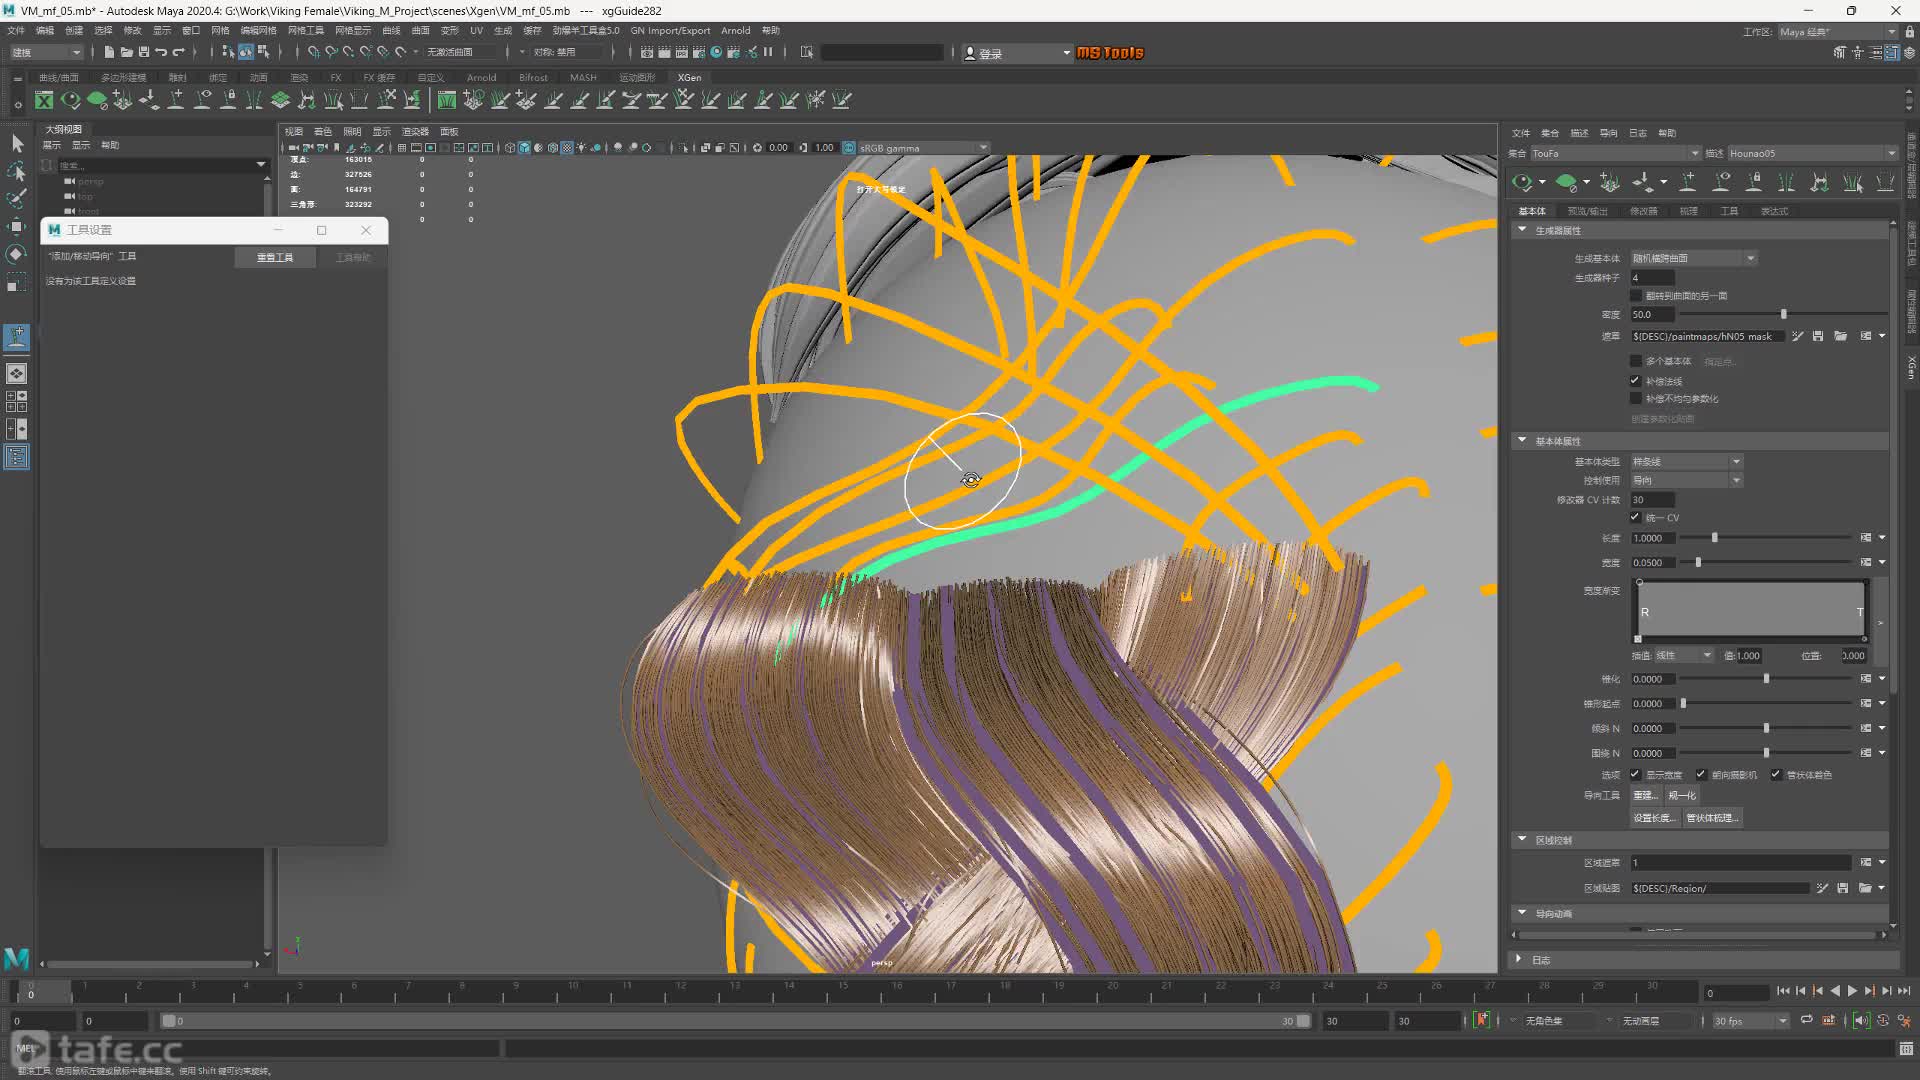The image size is (1920, 1080).
Task: Click the single pane layout icon
Action: [x=17, y=373]
